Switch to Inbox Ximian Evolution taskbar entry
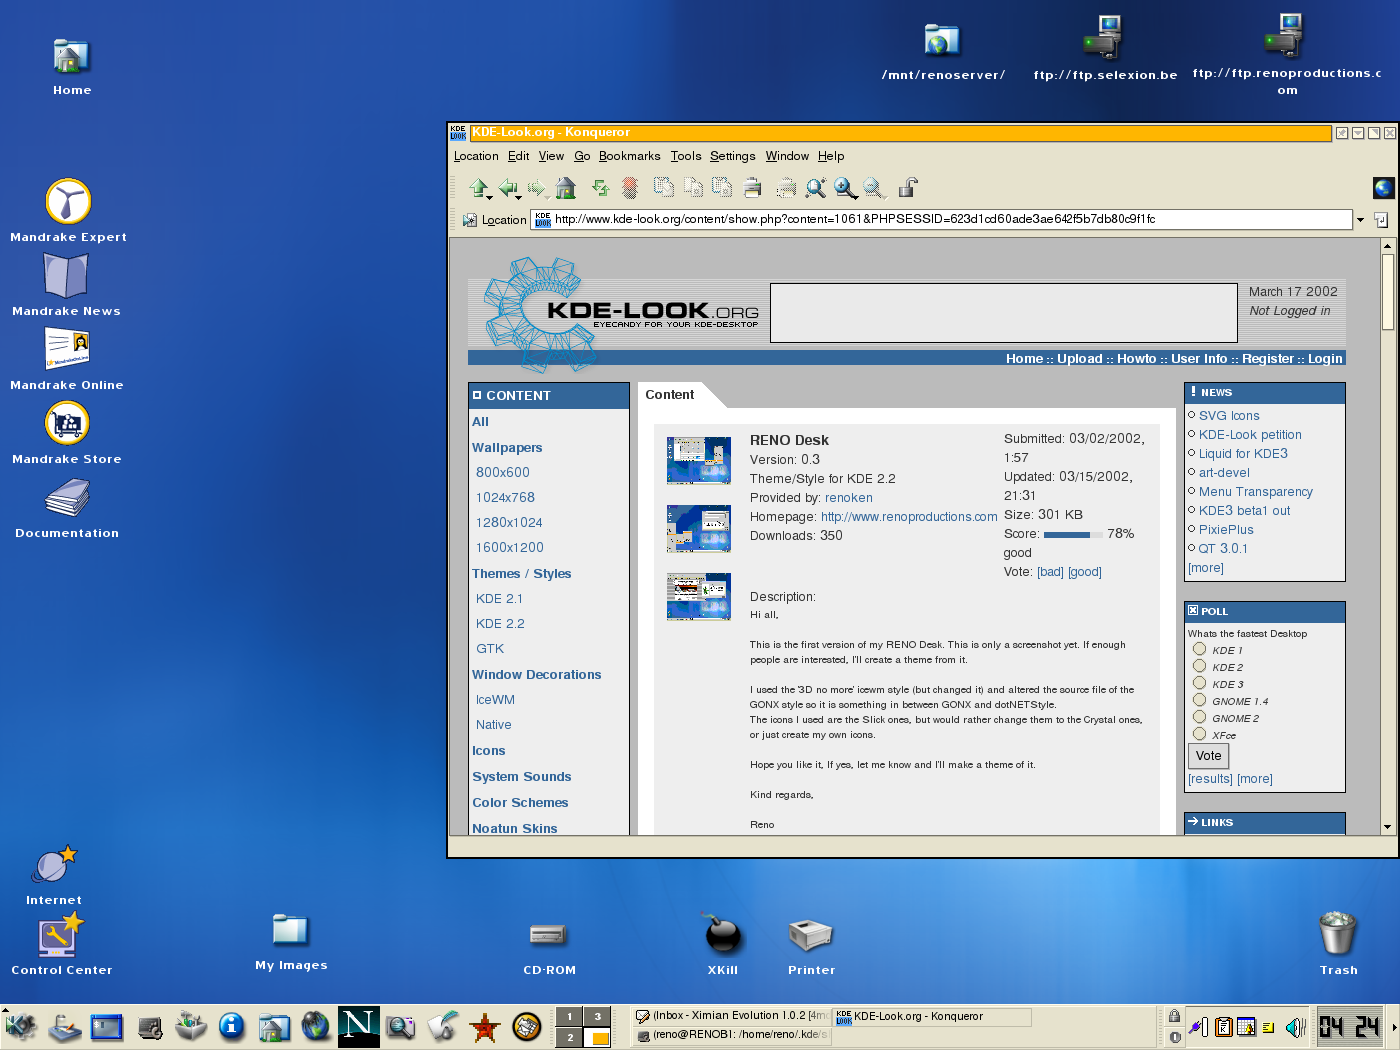1400x1050 pixels. pyautogui.click(x=732, y=1016)
